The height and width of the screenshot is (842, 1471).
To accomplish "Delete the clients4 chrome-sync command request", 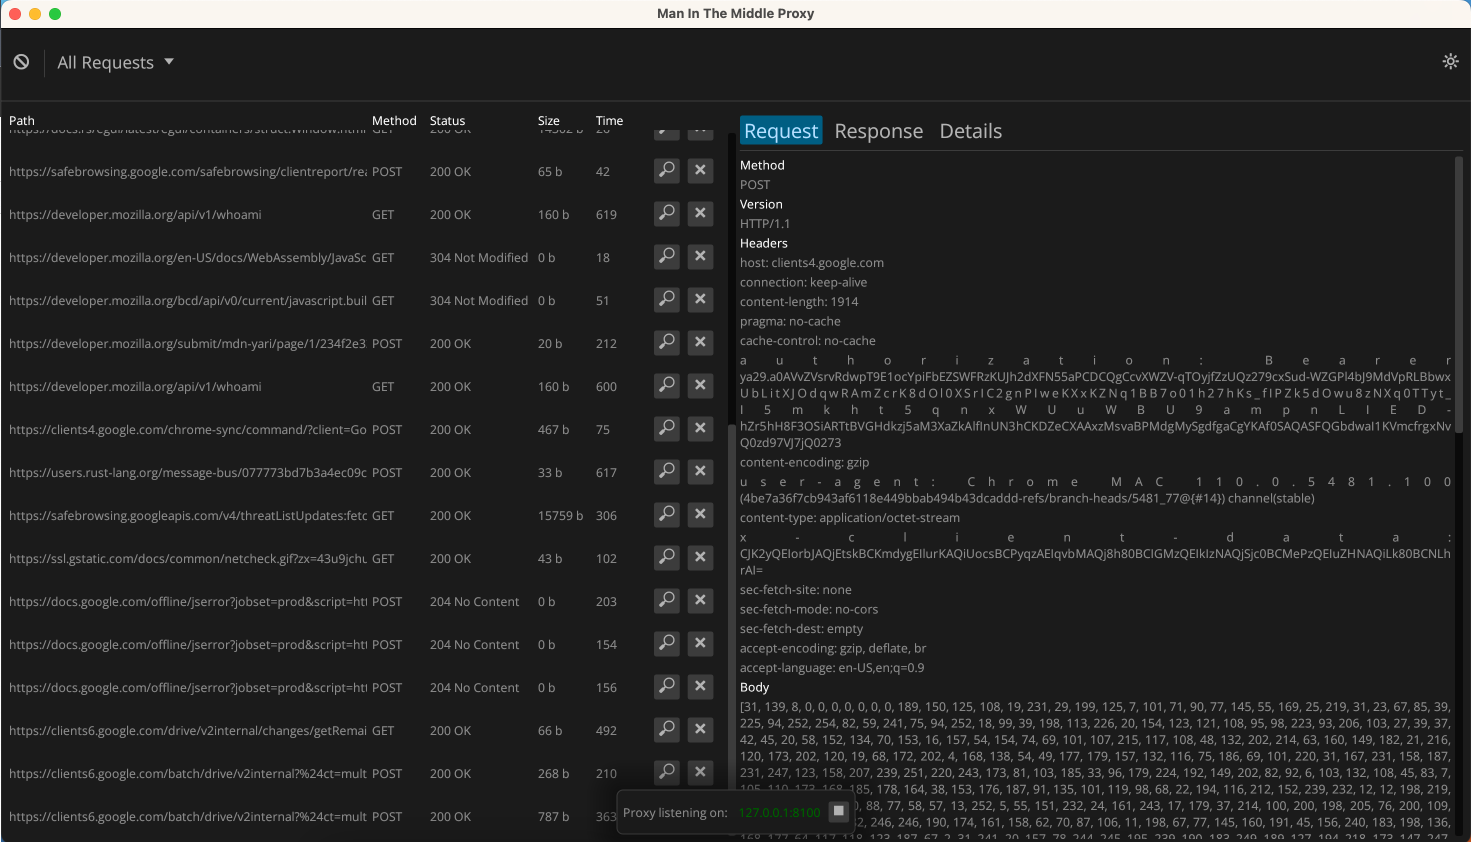I will [x=701, y=429].
